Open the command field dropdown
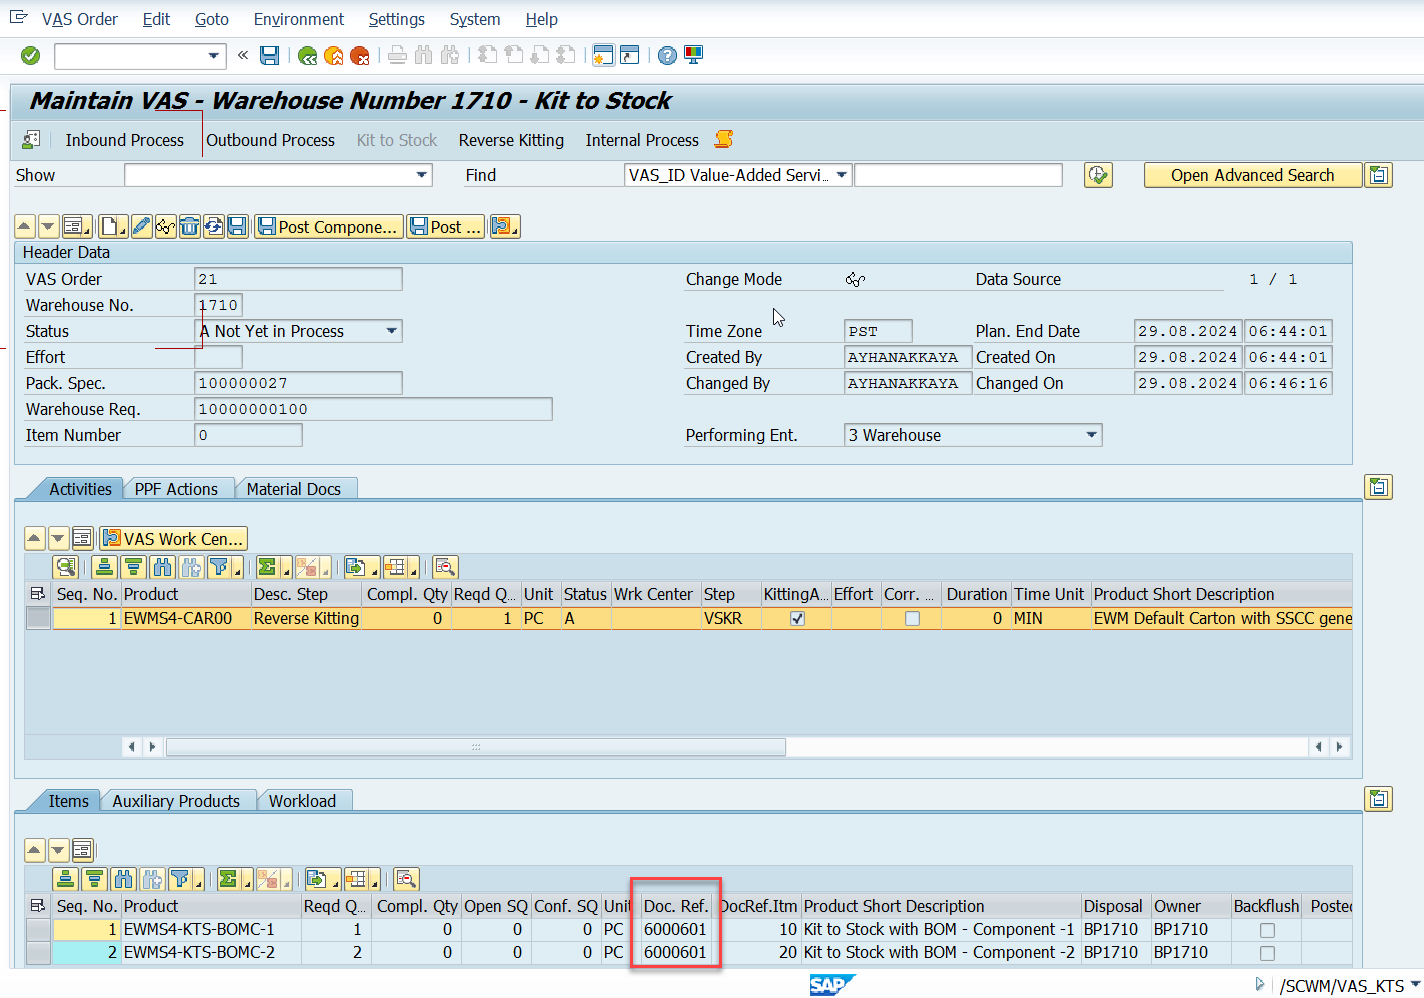 213,56
